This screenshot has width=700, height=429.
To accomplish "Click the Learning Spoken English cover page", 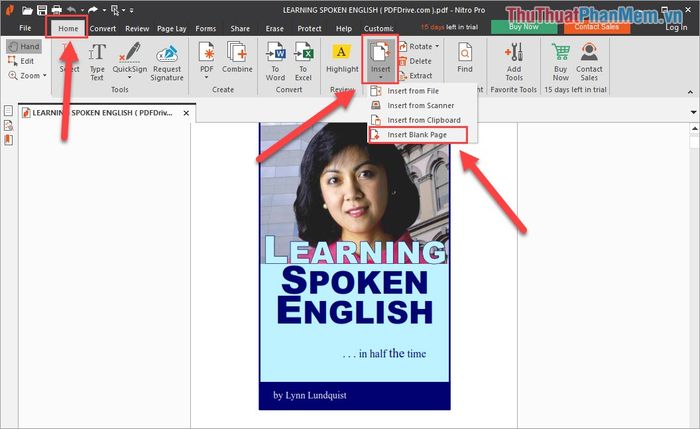I will [x=354, y=267].
